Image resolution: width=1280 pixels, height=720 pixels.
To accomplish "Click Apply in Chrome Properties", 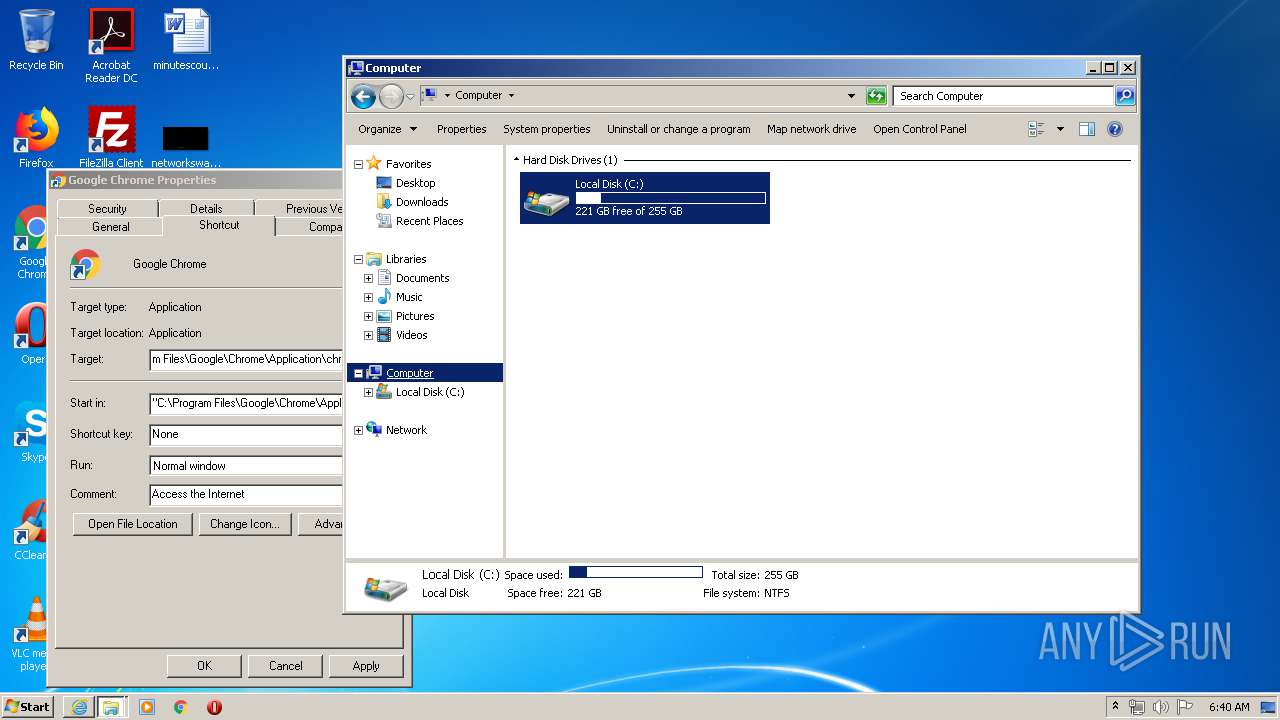I will [366, 666].
